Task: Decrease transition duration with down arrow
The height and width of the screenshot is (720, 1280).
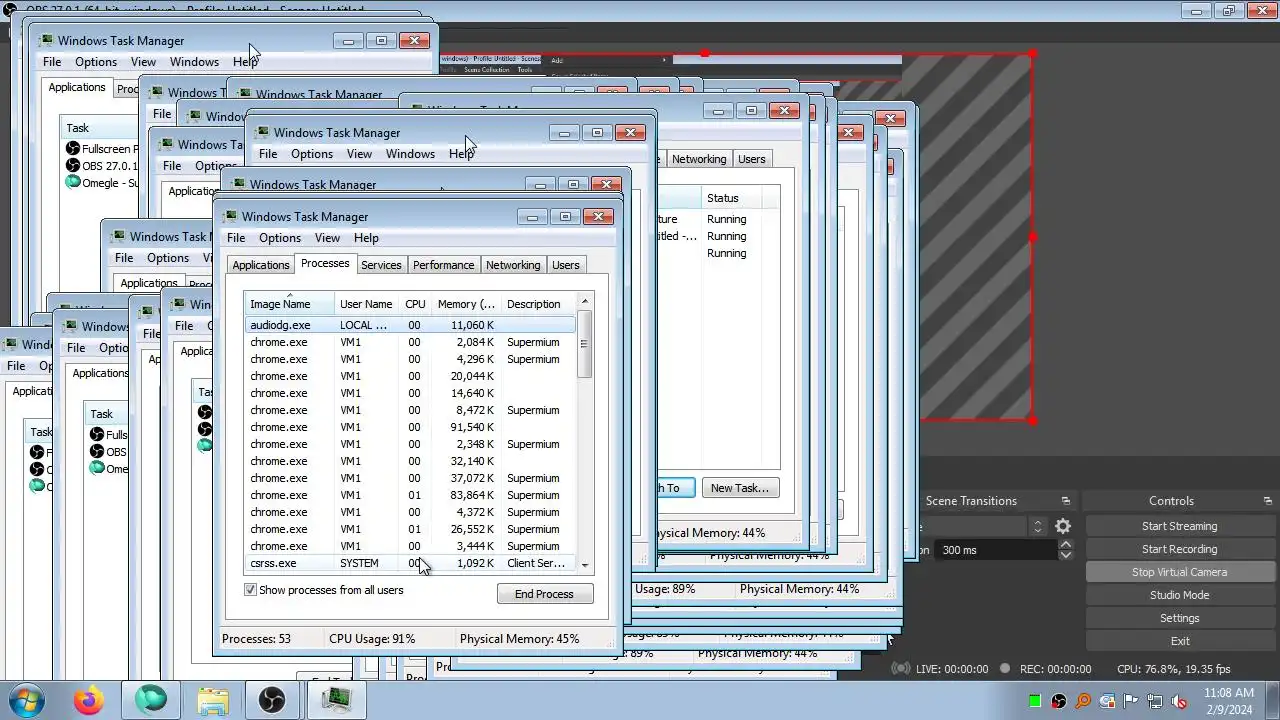Action: [1065, 555]
